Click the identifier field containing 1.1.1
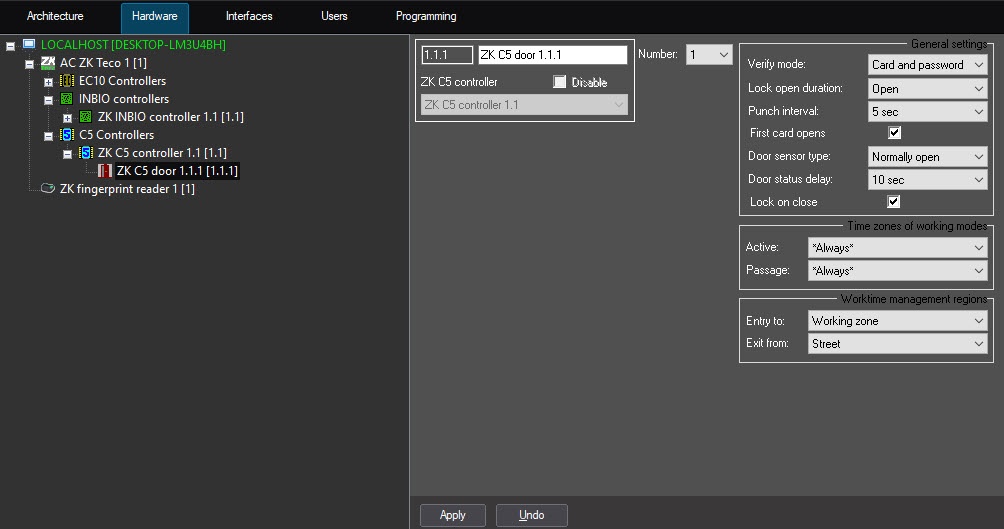The width and height of the screenshot is (1004, 529). coord(447,54)
